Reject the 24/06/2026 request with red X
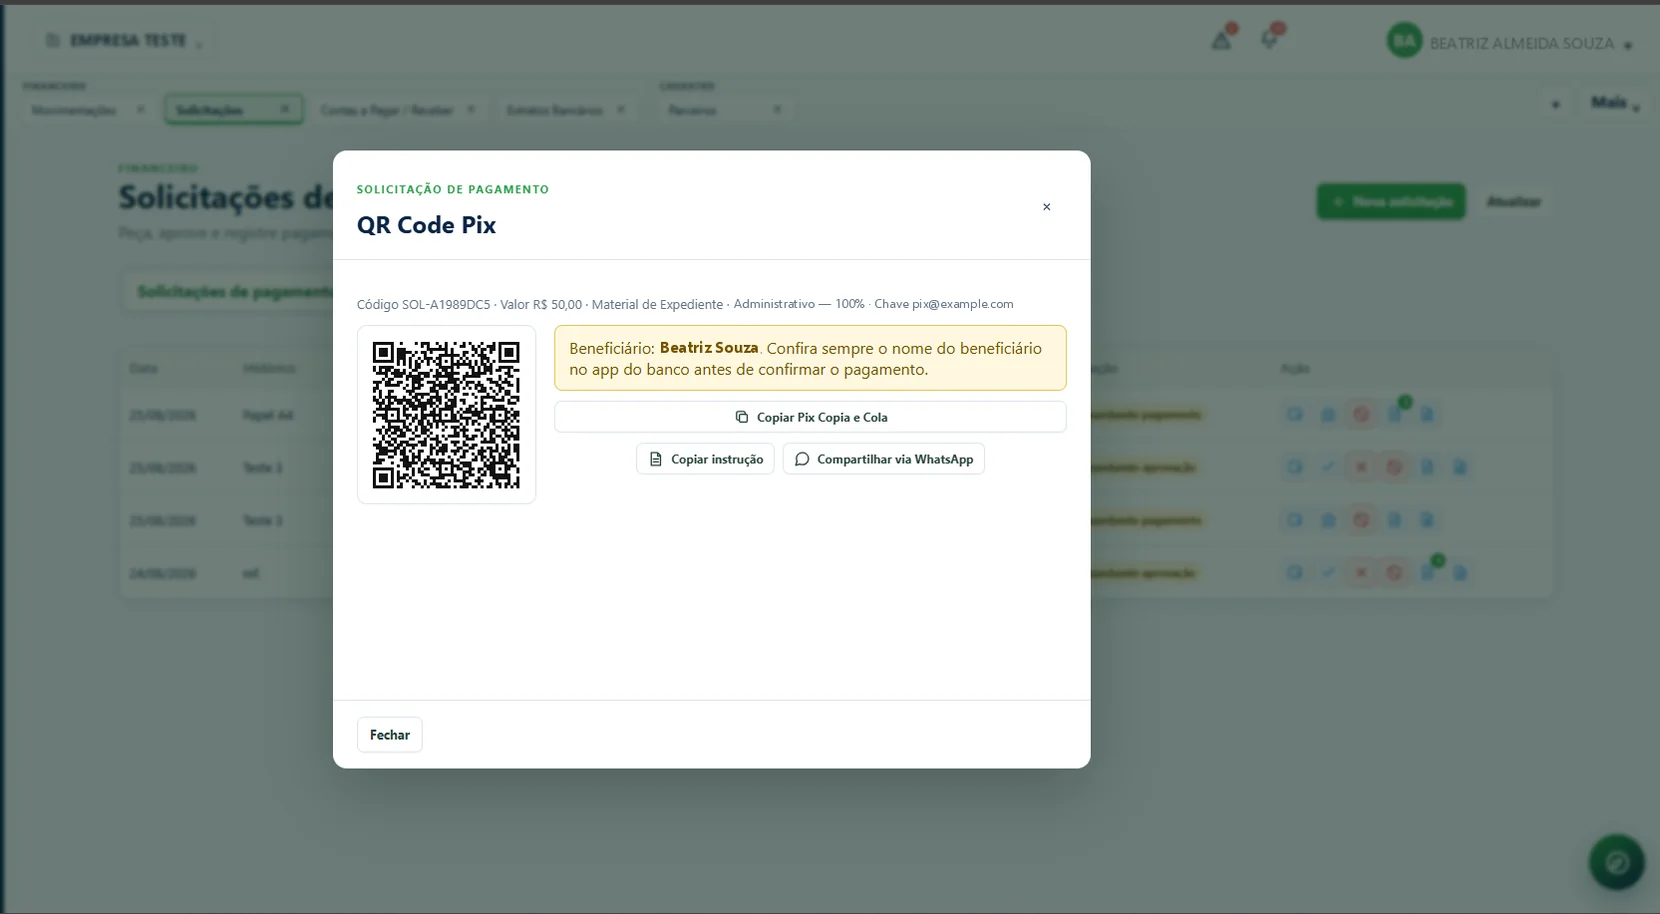Viewport: 1660px width, 914px height. [1361, 573]
